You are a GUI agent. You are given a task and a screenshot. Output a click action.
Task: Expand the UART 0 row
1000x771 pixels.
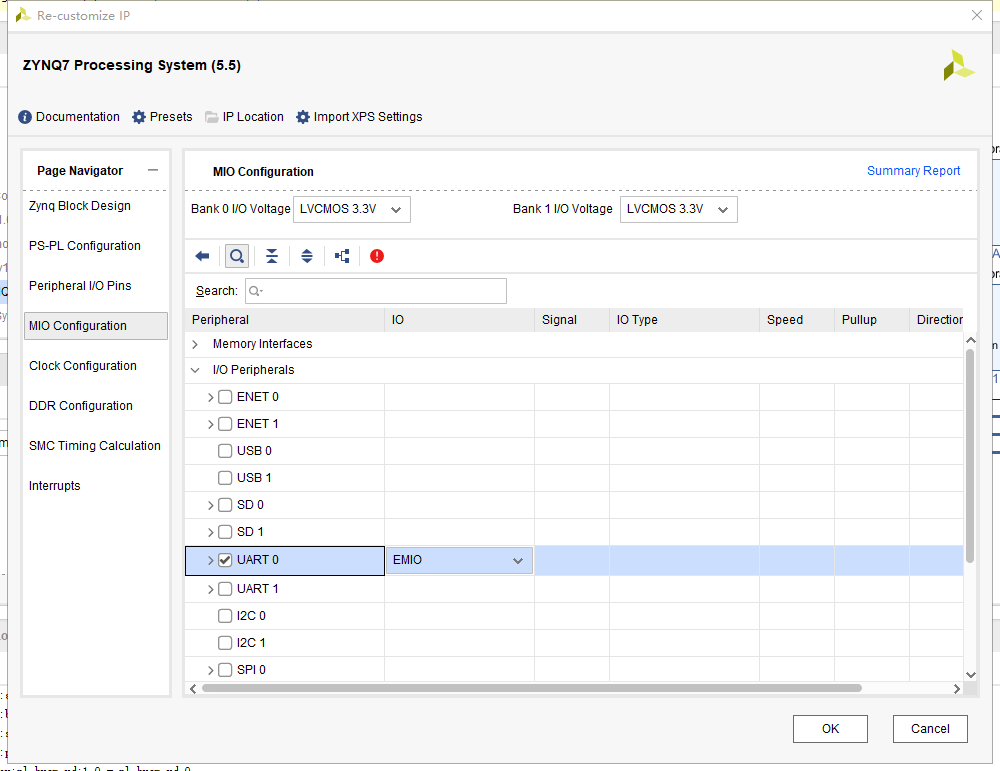click(x=210, y=561)
